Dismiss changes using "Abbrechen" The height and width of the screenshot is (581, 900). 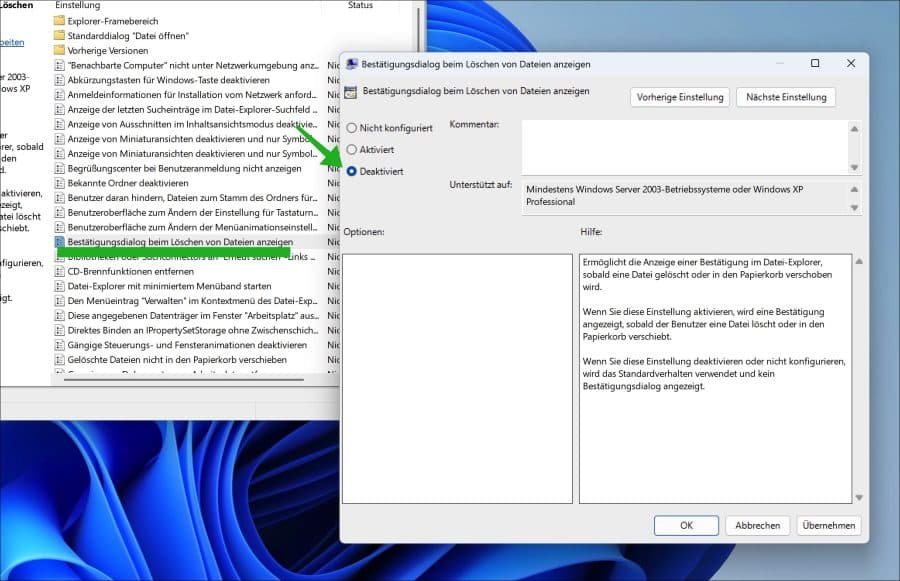[x=757, y=524]
